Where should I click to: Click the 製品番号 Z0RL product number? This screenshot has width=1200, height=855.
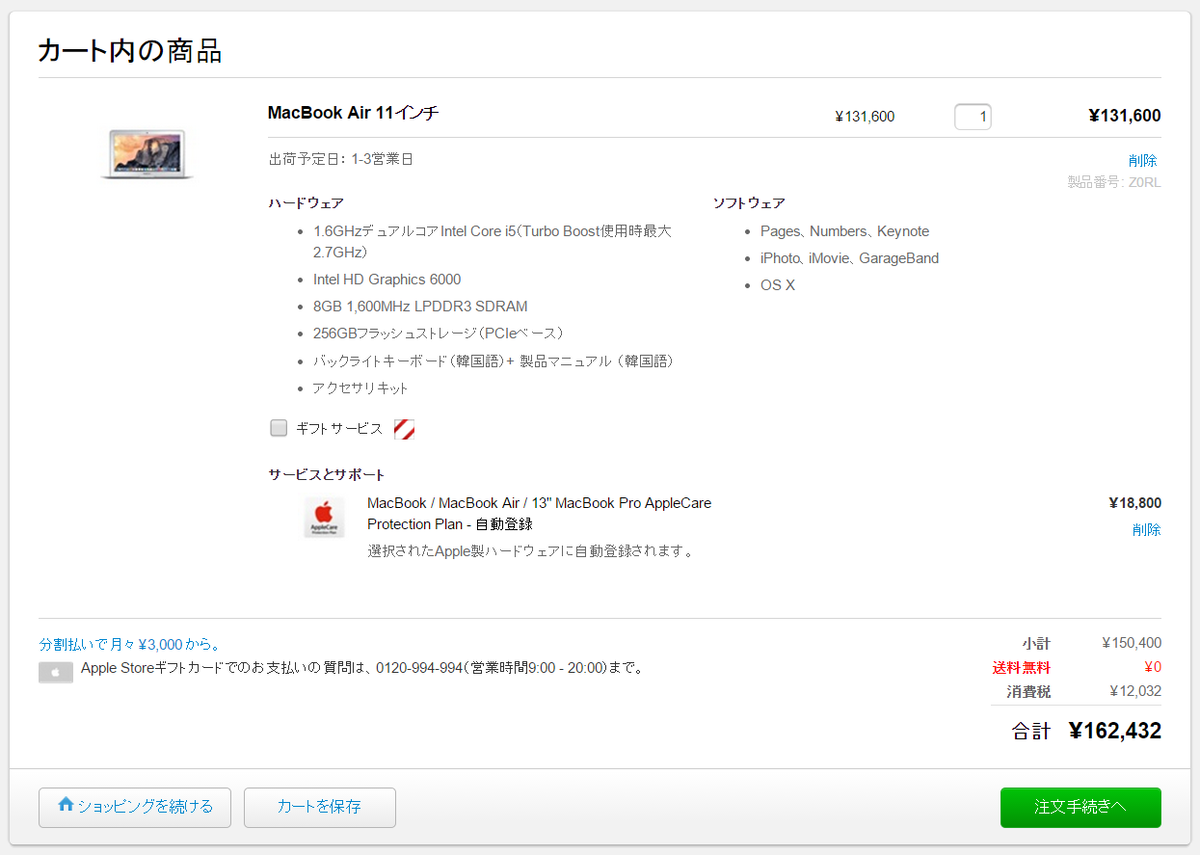click(1114, 182)
